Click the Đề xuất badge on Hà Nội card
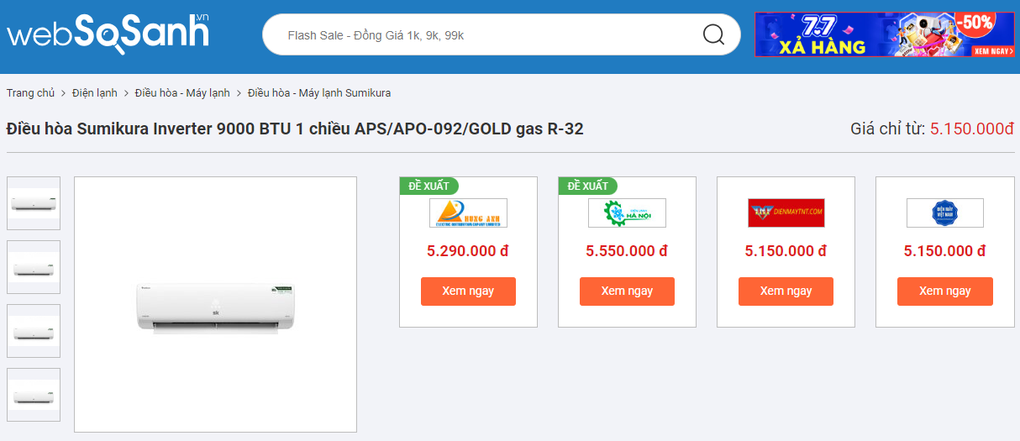Screen dimensions: 1020x441 (x=587, y=186)
